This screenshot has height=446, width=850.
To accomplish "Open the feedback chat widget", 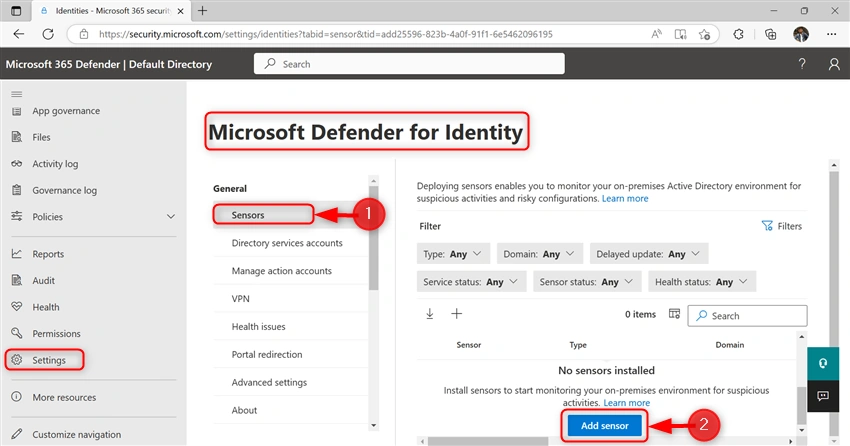I will 823,396.
